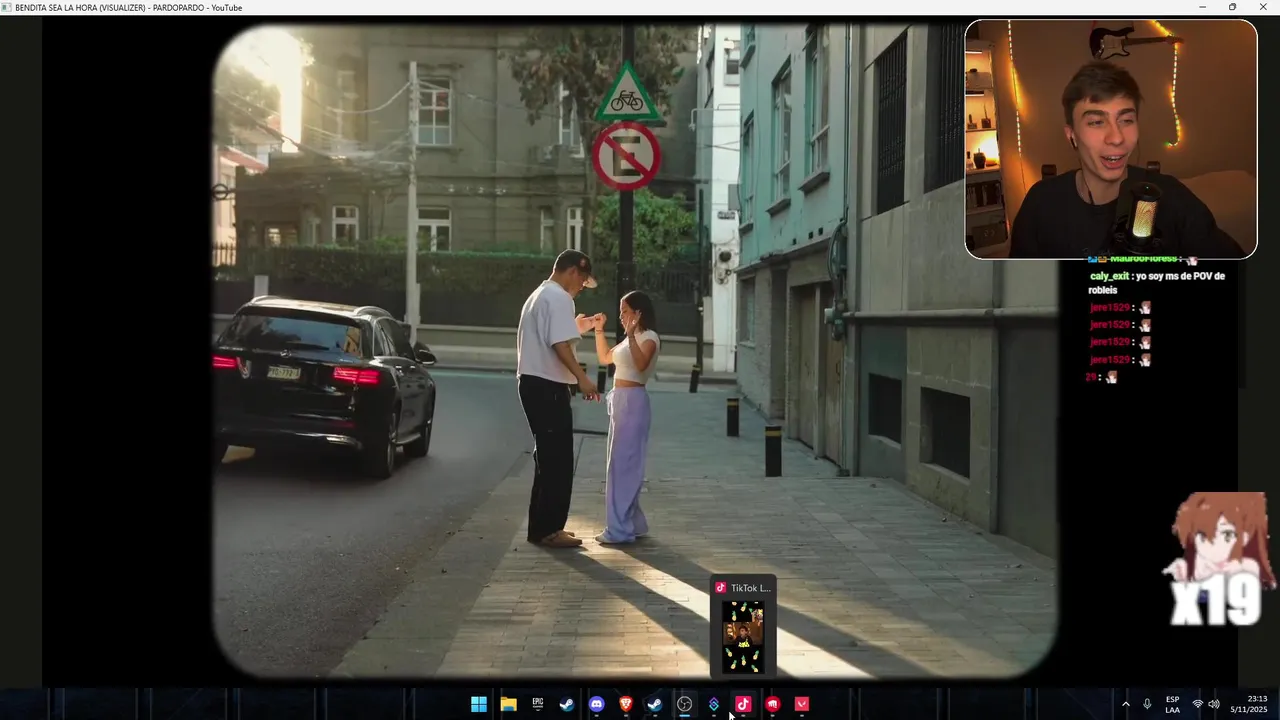Screen dimensions: 1280x720
Task: Minimize the YouTube window
Action: click(1203, 7)
